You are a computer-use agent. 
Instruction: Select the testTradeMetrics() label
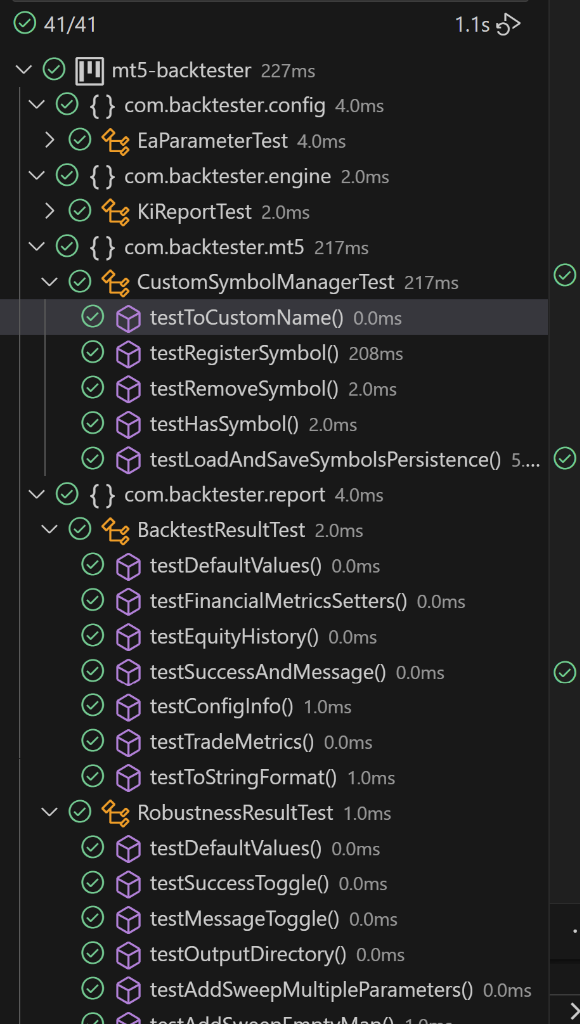pos(232,743)
